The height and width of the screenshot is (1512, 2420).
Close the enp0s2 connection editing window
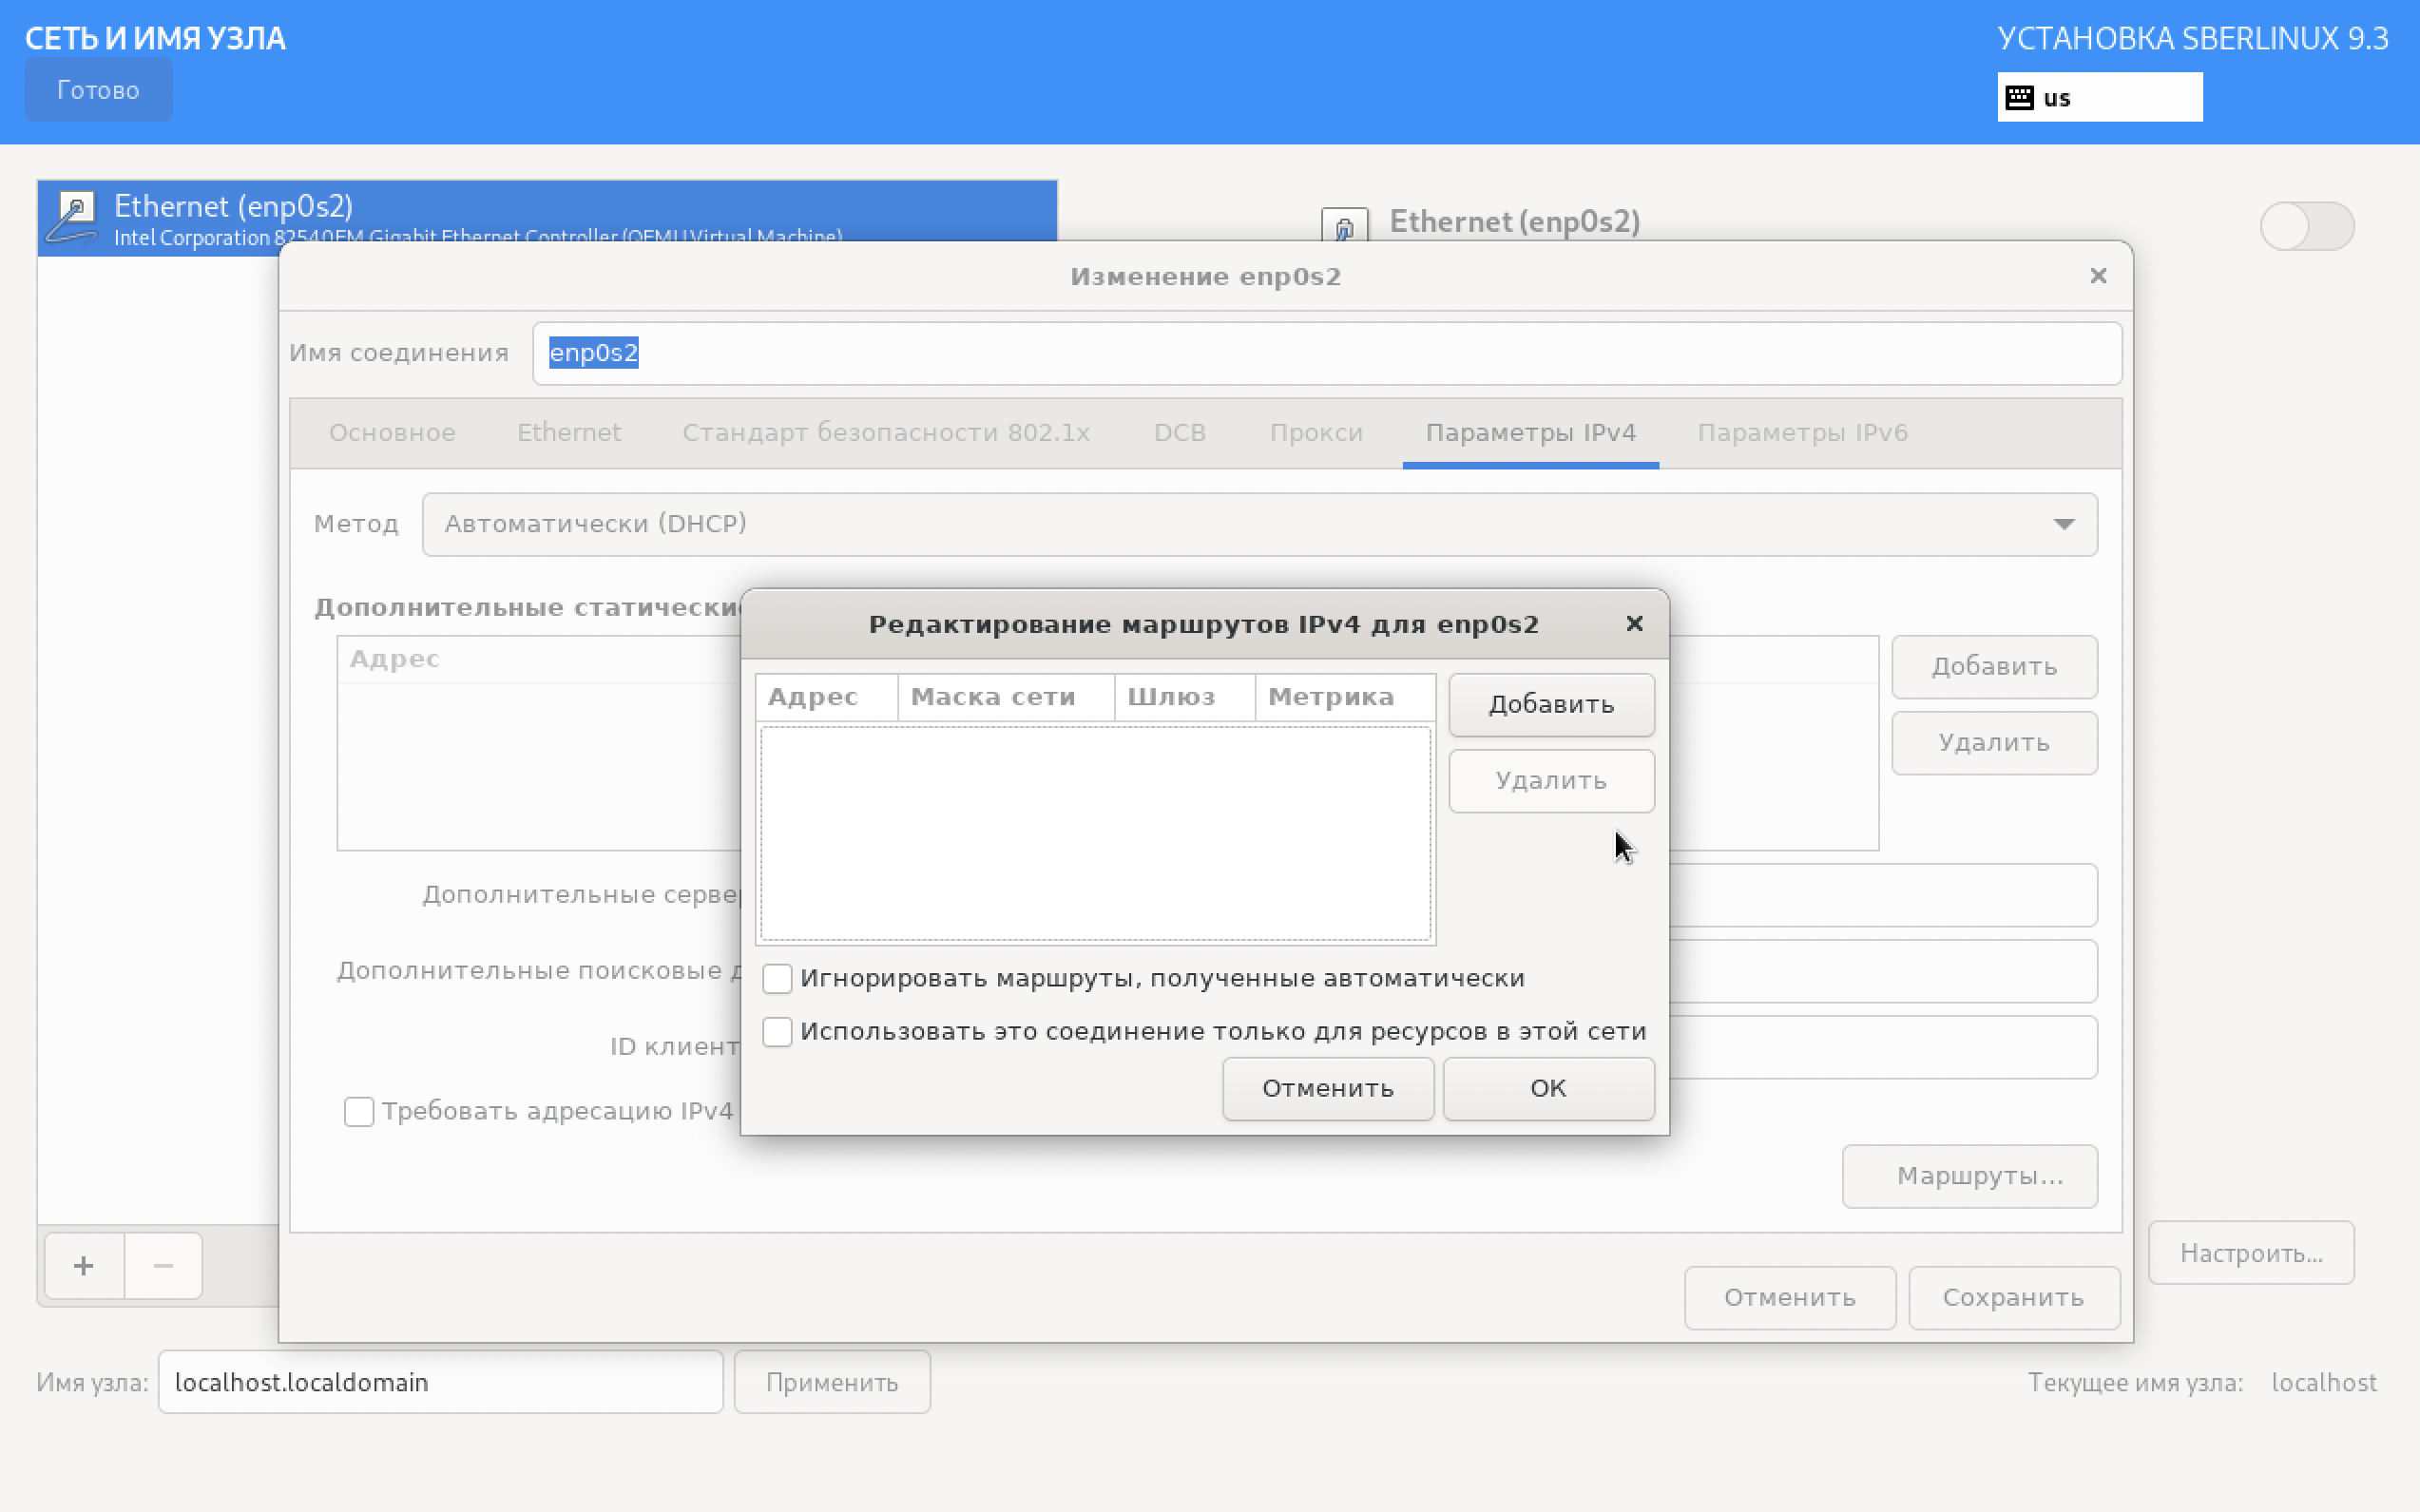2098,276
